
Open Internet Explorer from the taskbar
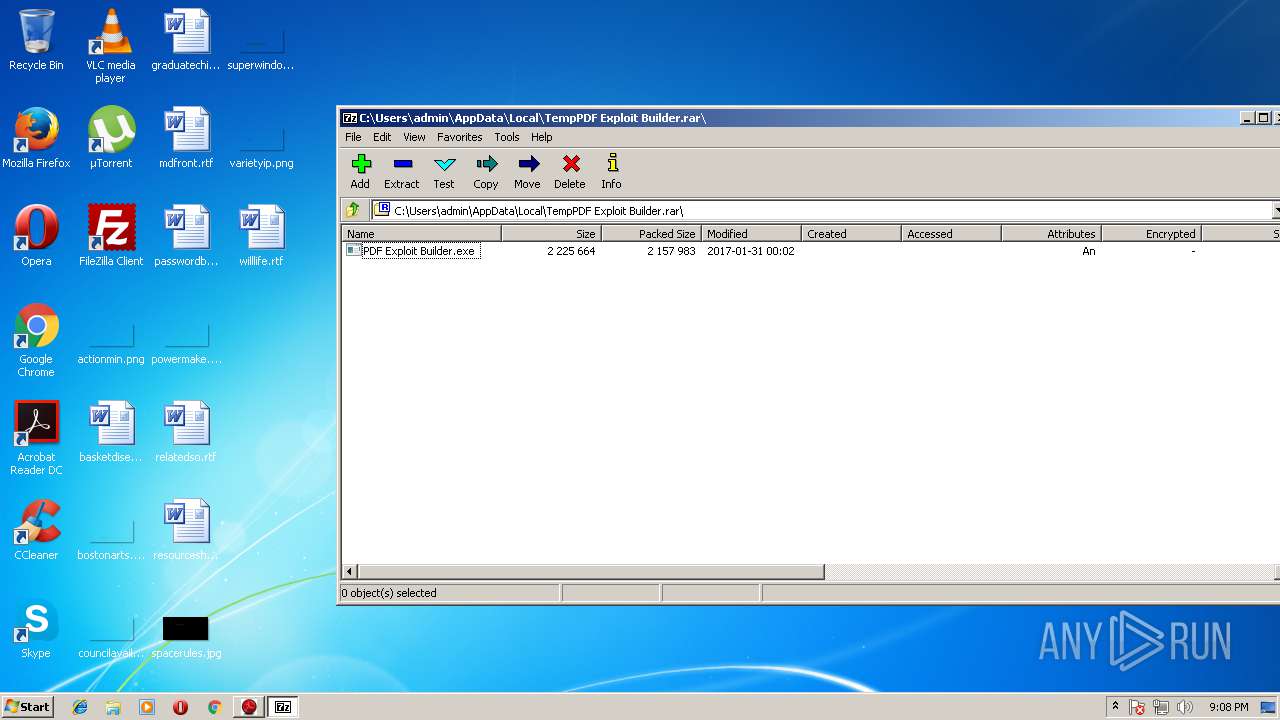click(x=80, y=707)
